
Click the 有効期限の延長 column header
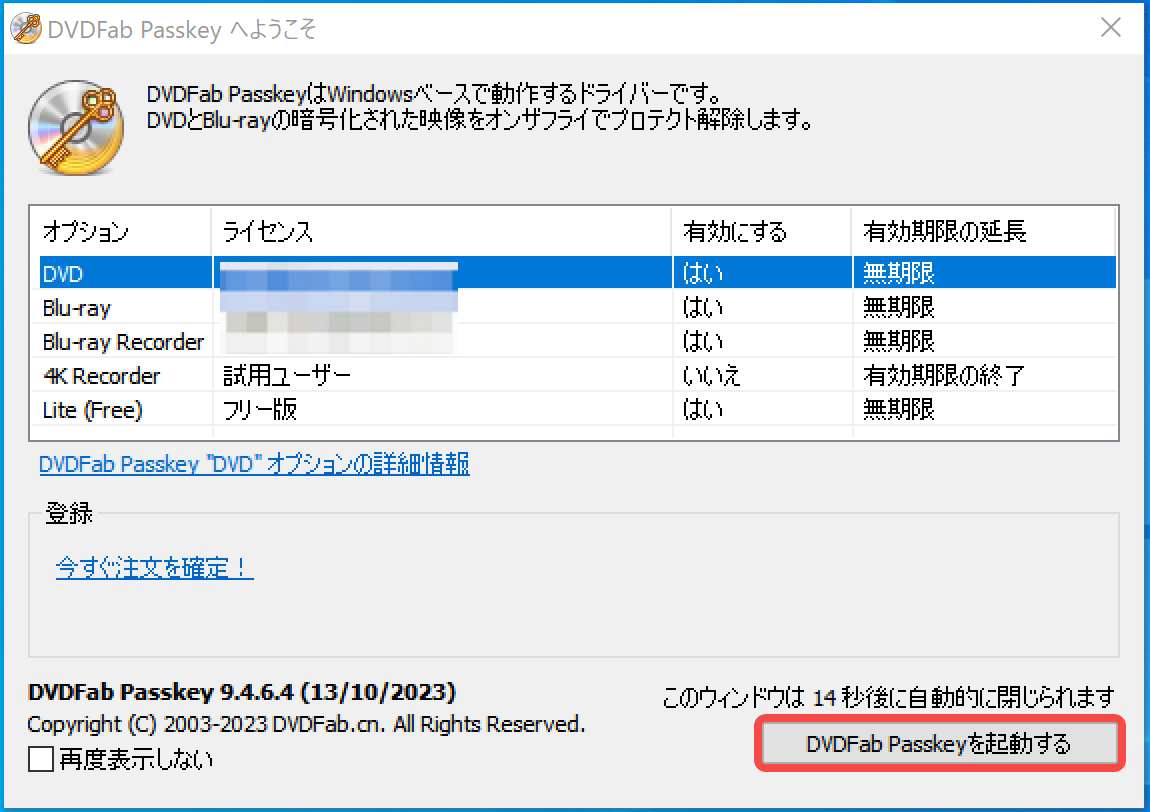984,231
